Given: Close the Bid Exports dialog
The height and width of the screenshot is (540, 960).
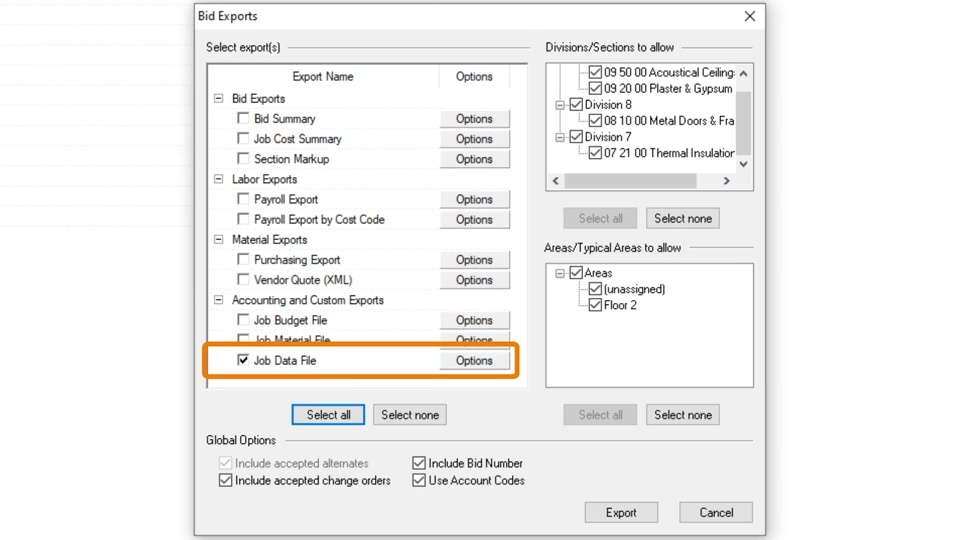Looking at the screenshot, I should point(749,16).
